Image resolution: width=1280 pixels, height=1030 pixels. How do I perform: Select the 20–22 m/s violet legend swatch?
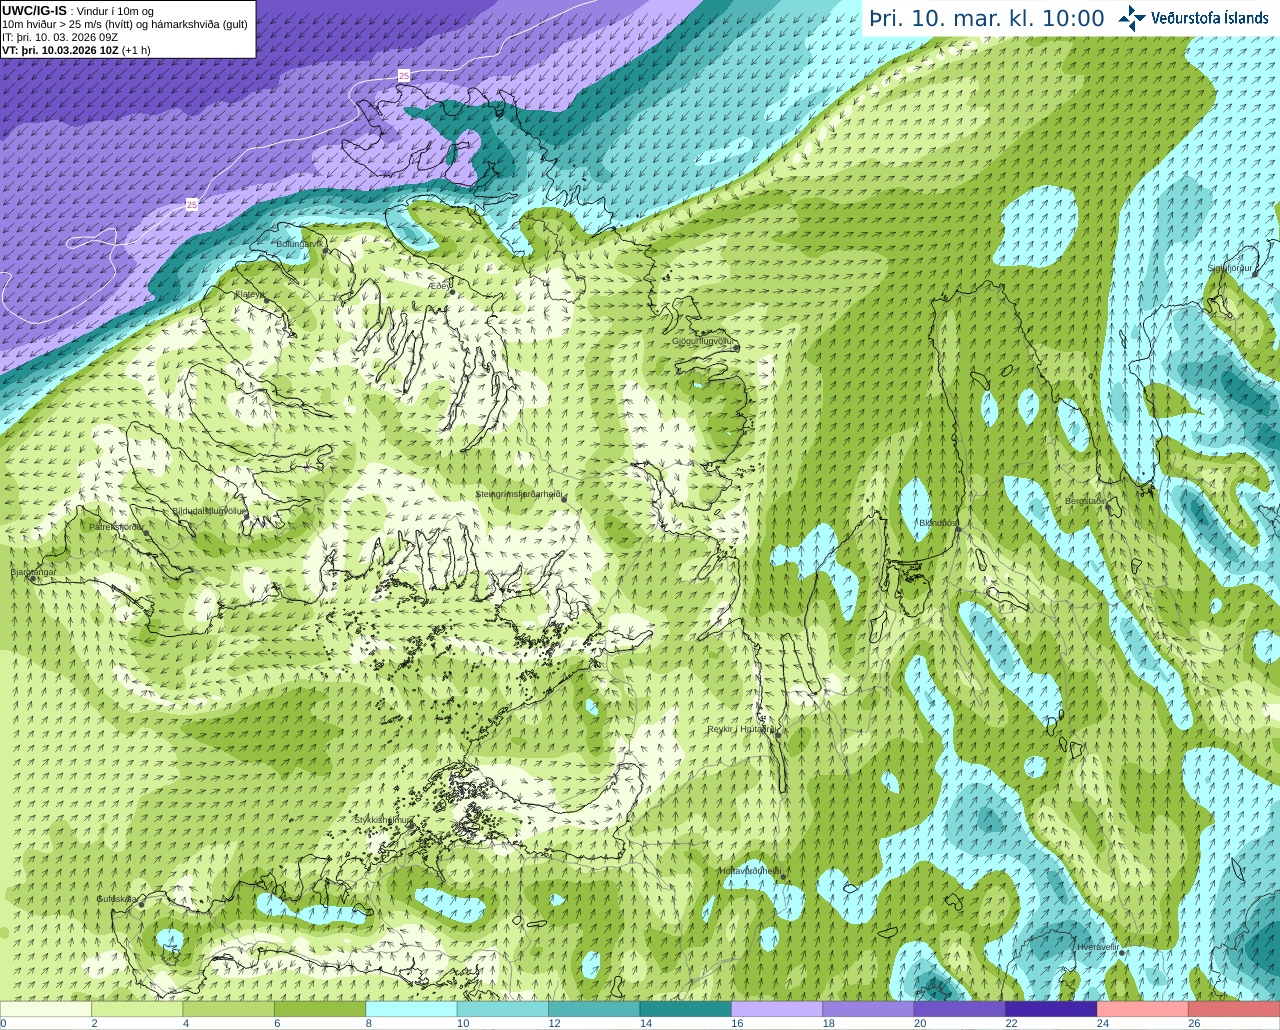click(x=960, y=1009)
